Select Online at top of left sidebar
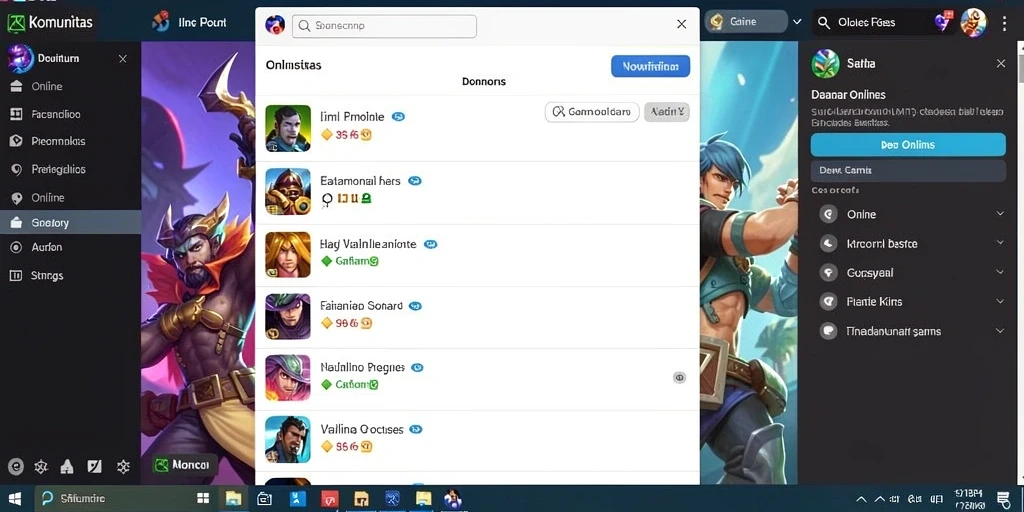This screenshot has width=1024, height=512. [71, 86]
